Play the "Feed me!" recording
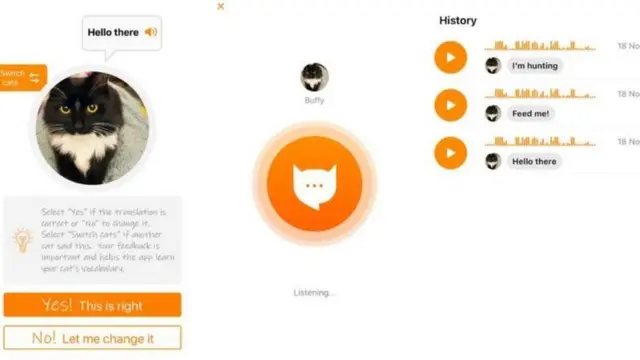Image resolution: width=640 pixels, height=360 pixels. pos(451,105)
